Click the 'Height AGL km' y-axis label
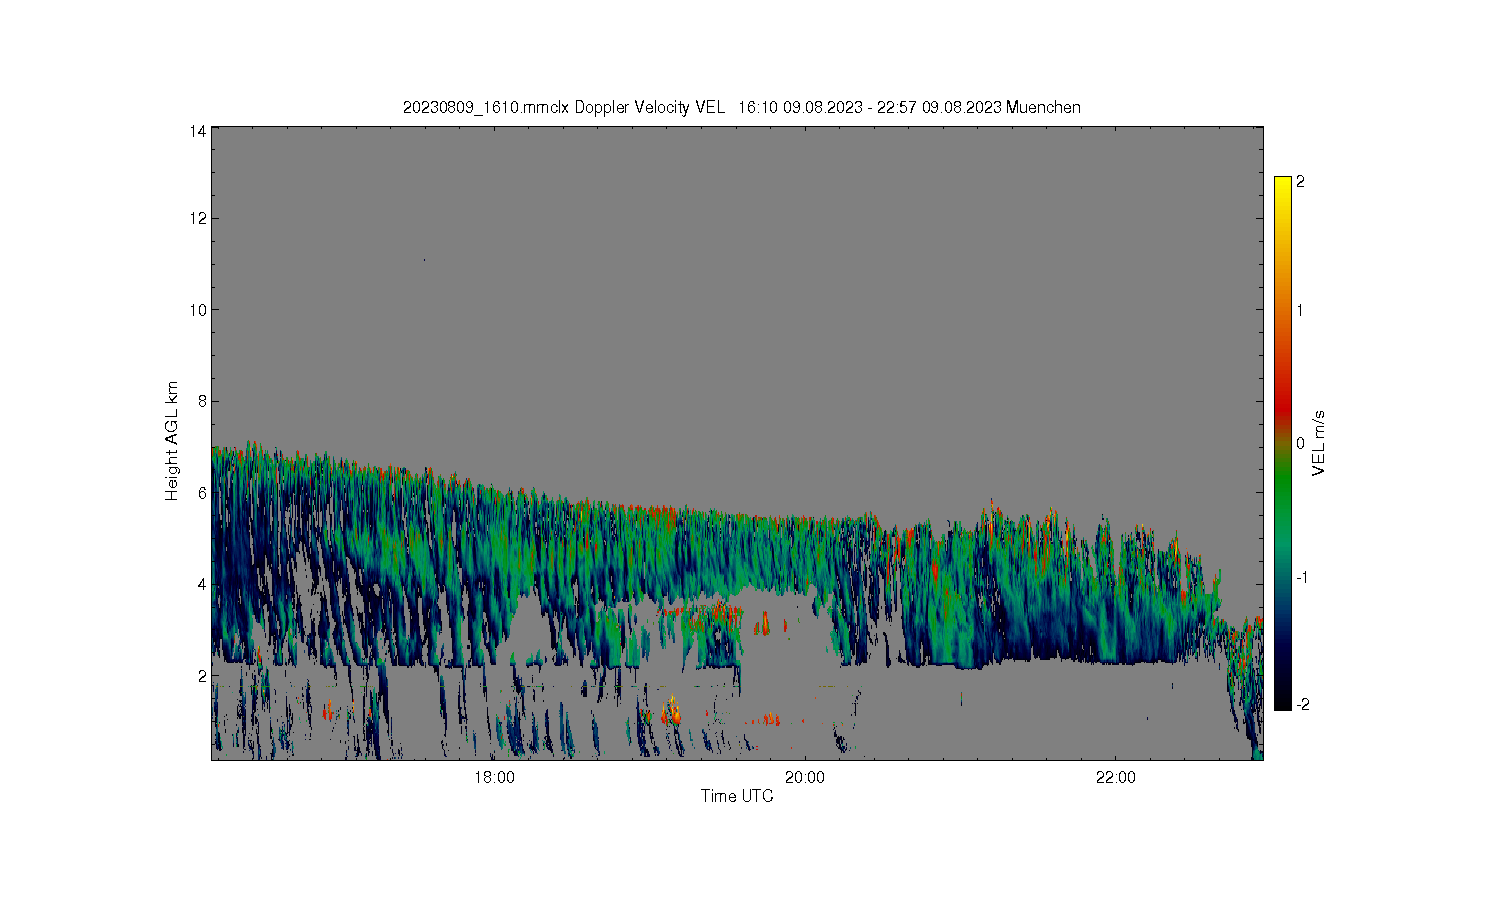This screenshot has width=1500, height=900. 172,441
